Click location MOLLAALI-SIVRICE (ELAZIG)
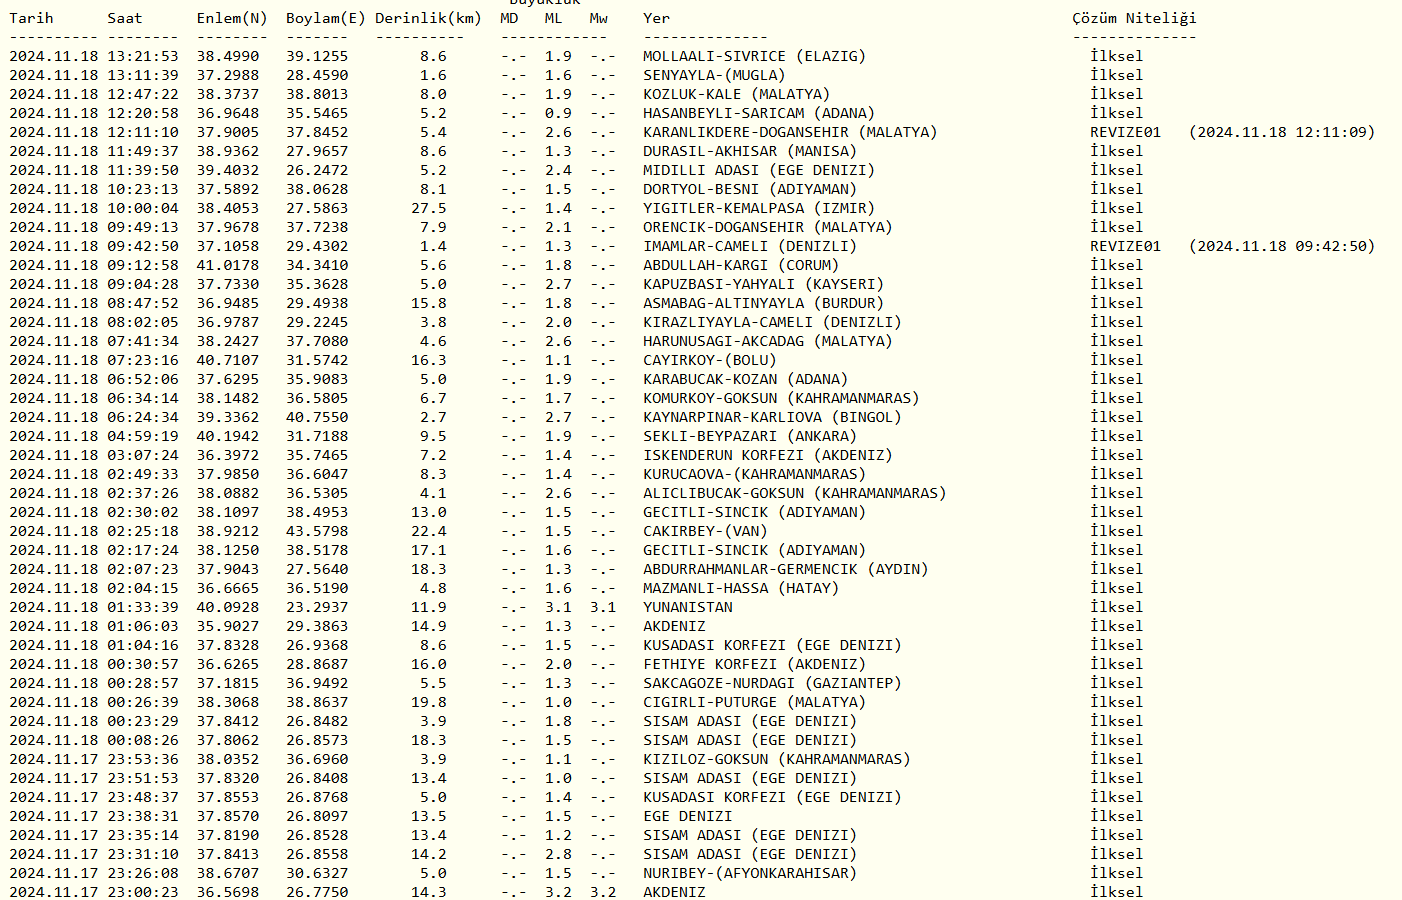 coord(755,56)
